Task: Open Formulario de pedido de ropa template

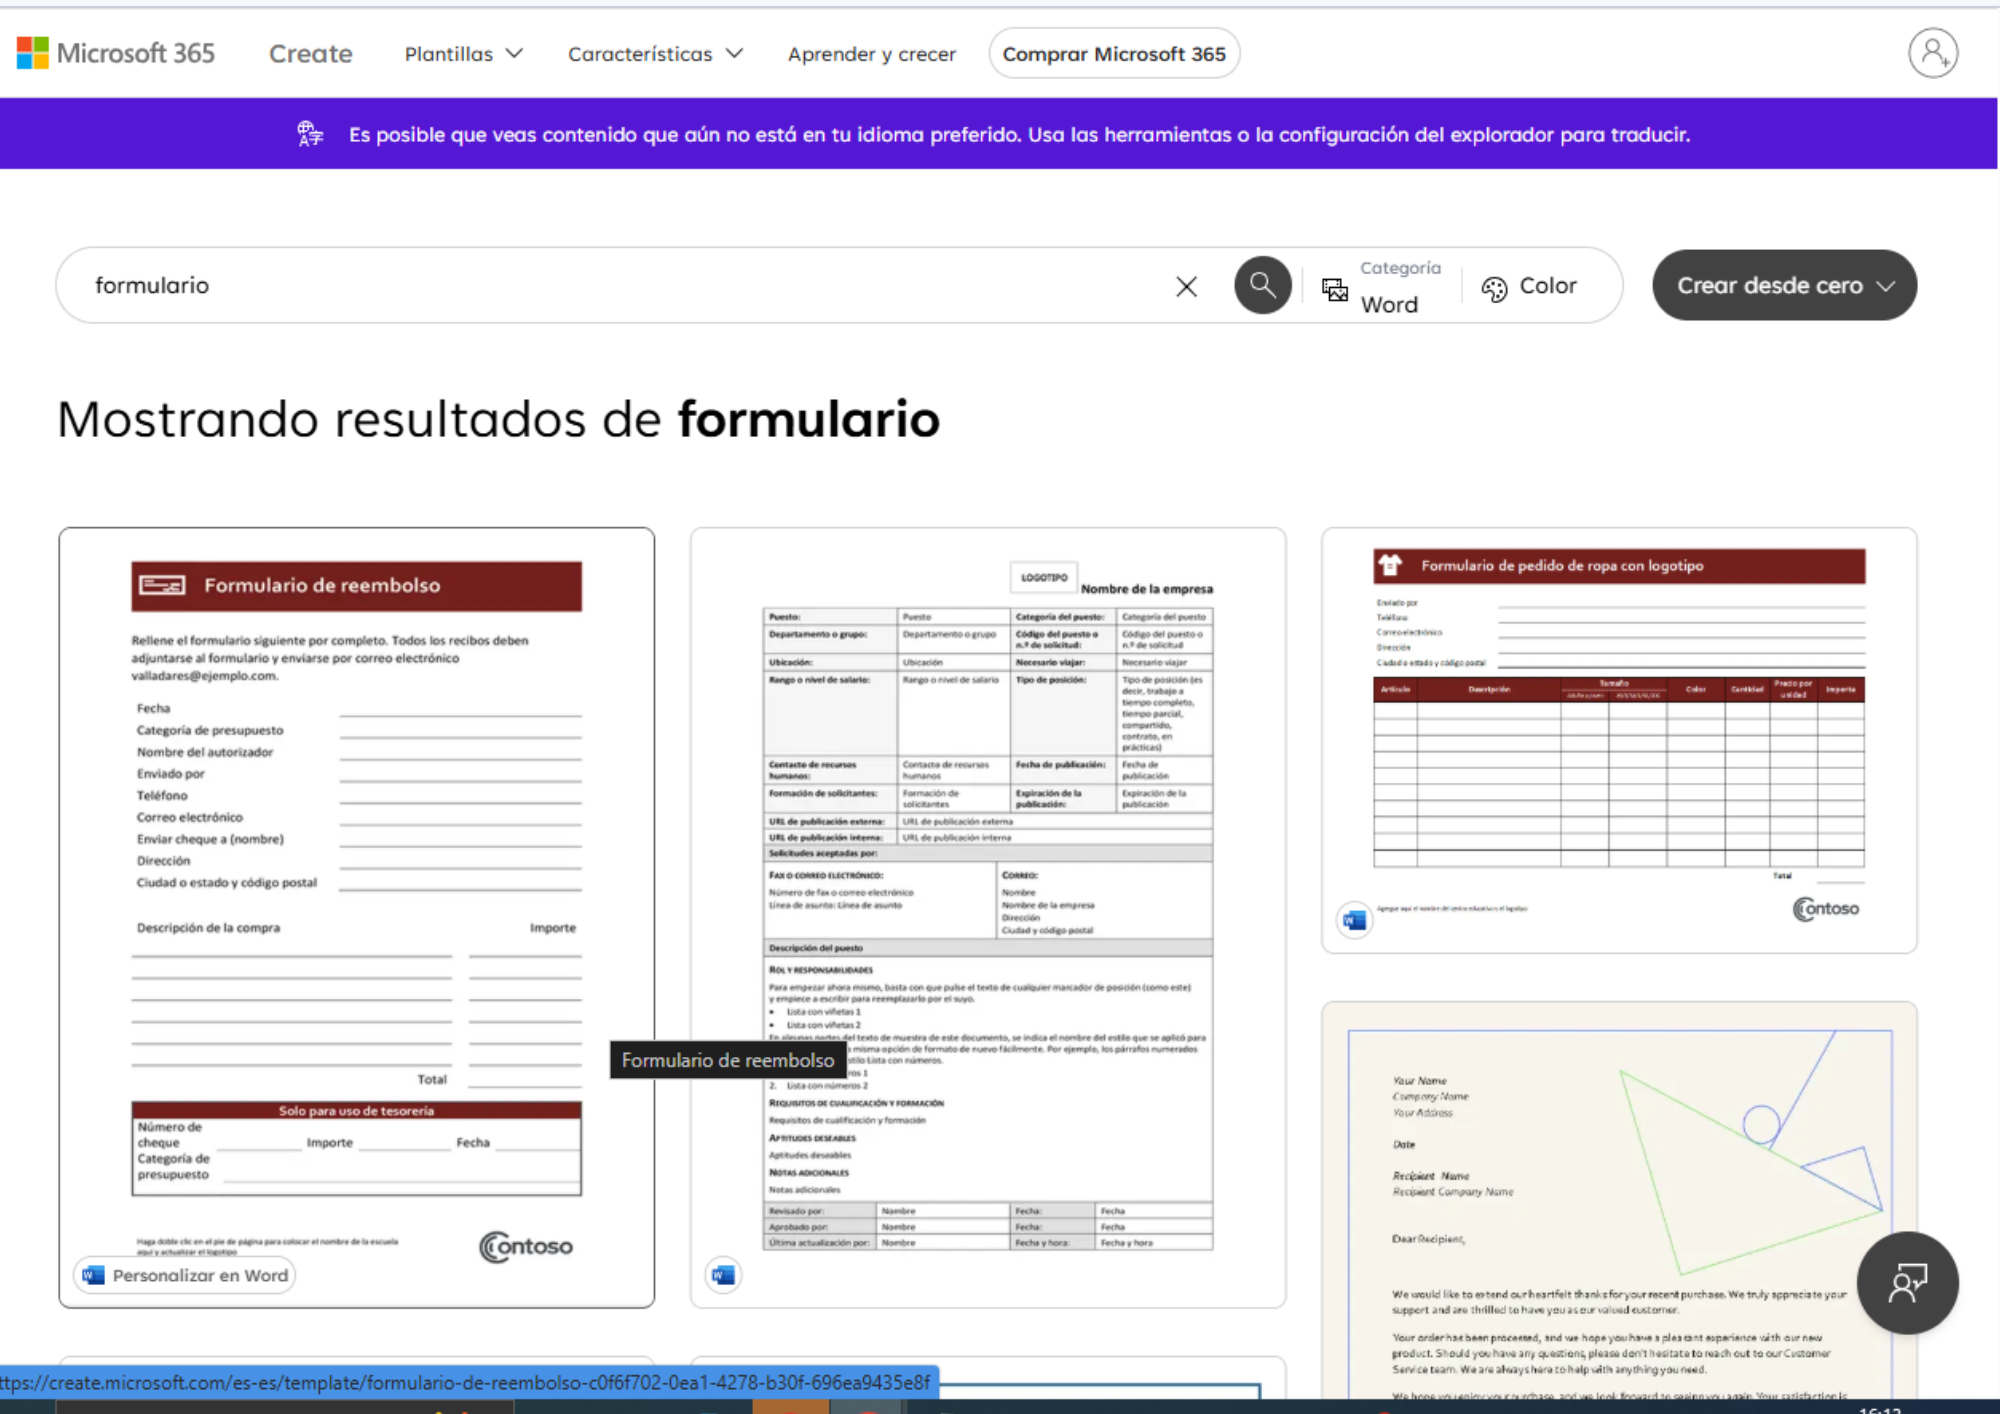Action: (x=1619, y=741)
